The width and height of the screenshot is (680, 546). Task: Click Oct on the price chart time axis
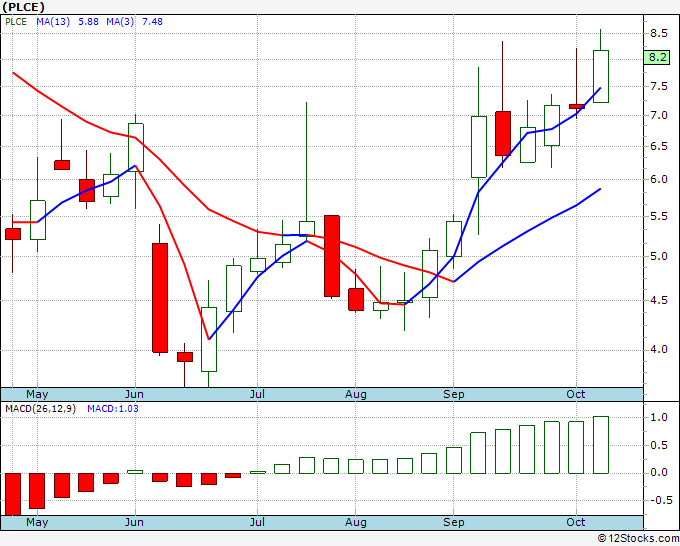point(576,395)
